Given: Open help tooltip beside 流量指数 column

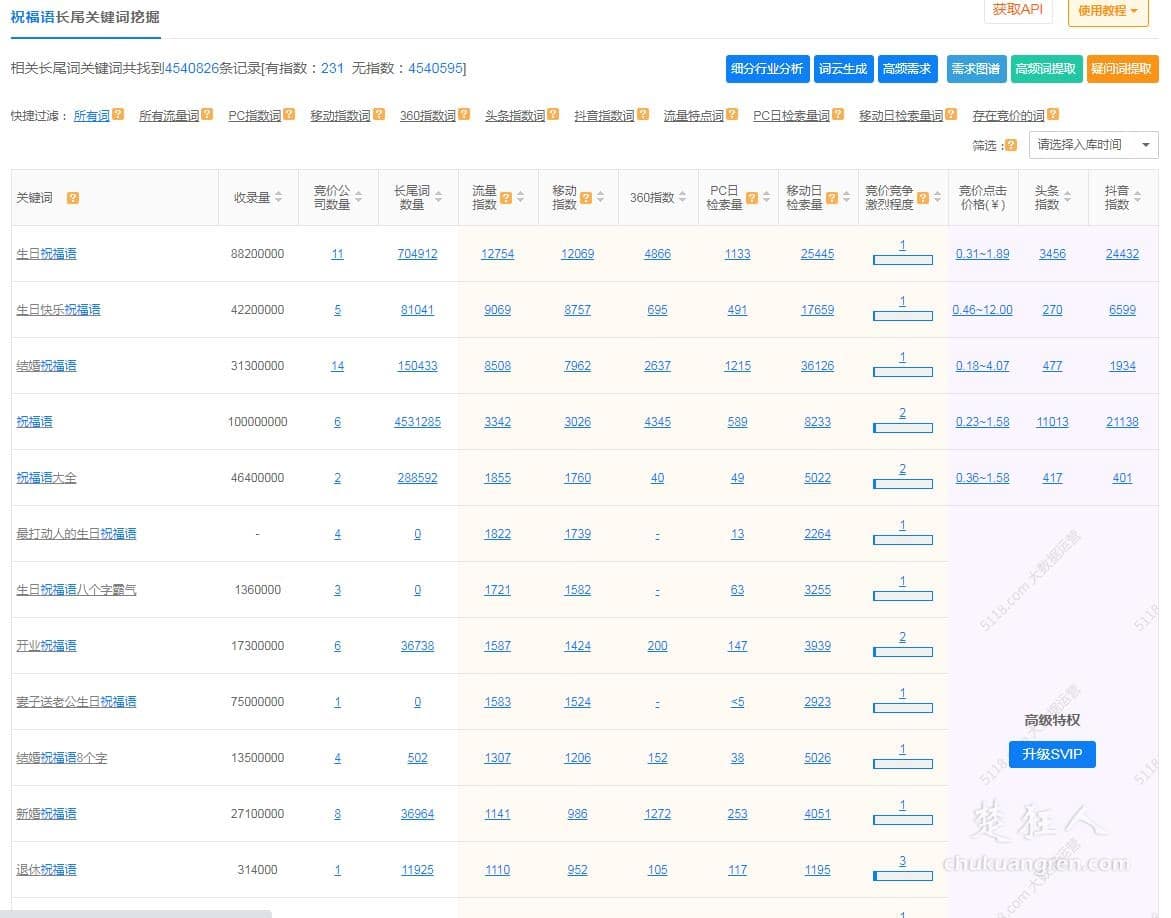Looking at the screenshot, I should (507, 197).
